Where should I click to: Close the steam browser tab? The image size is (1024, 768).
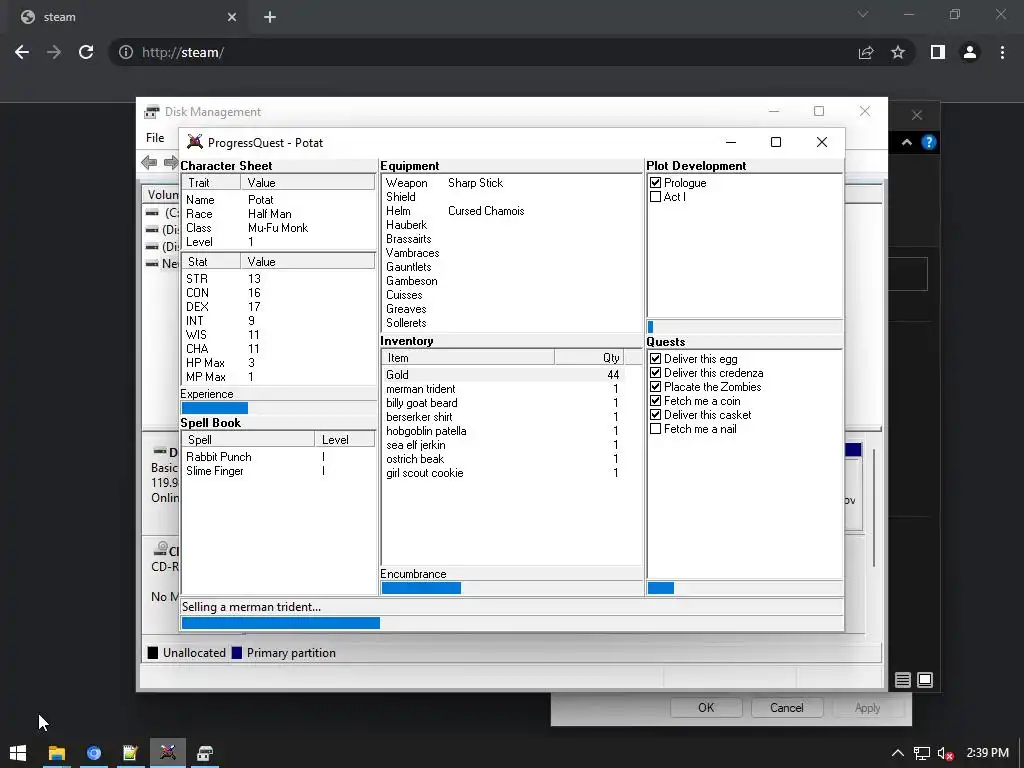(232, 17)
